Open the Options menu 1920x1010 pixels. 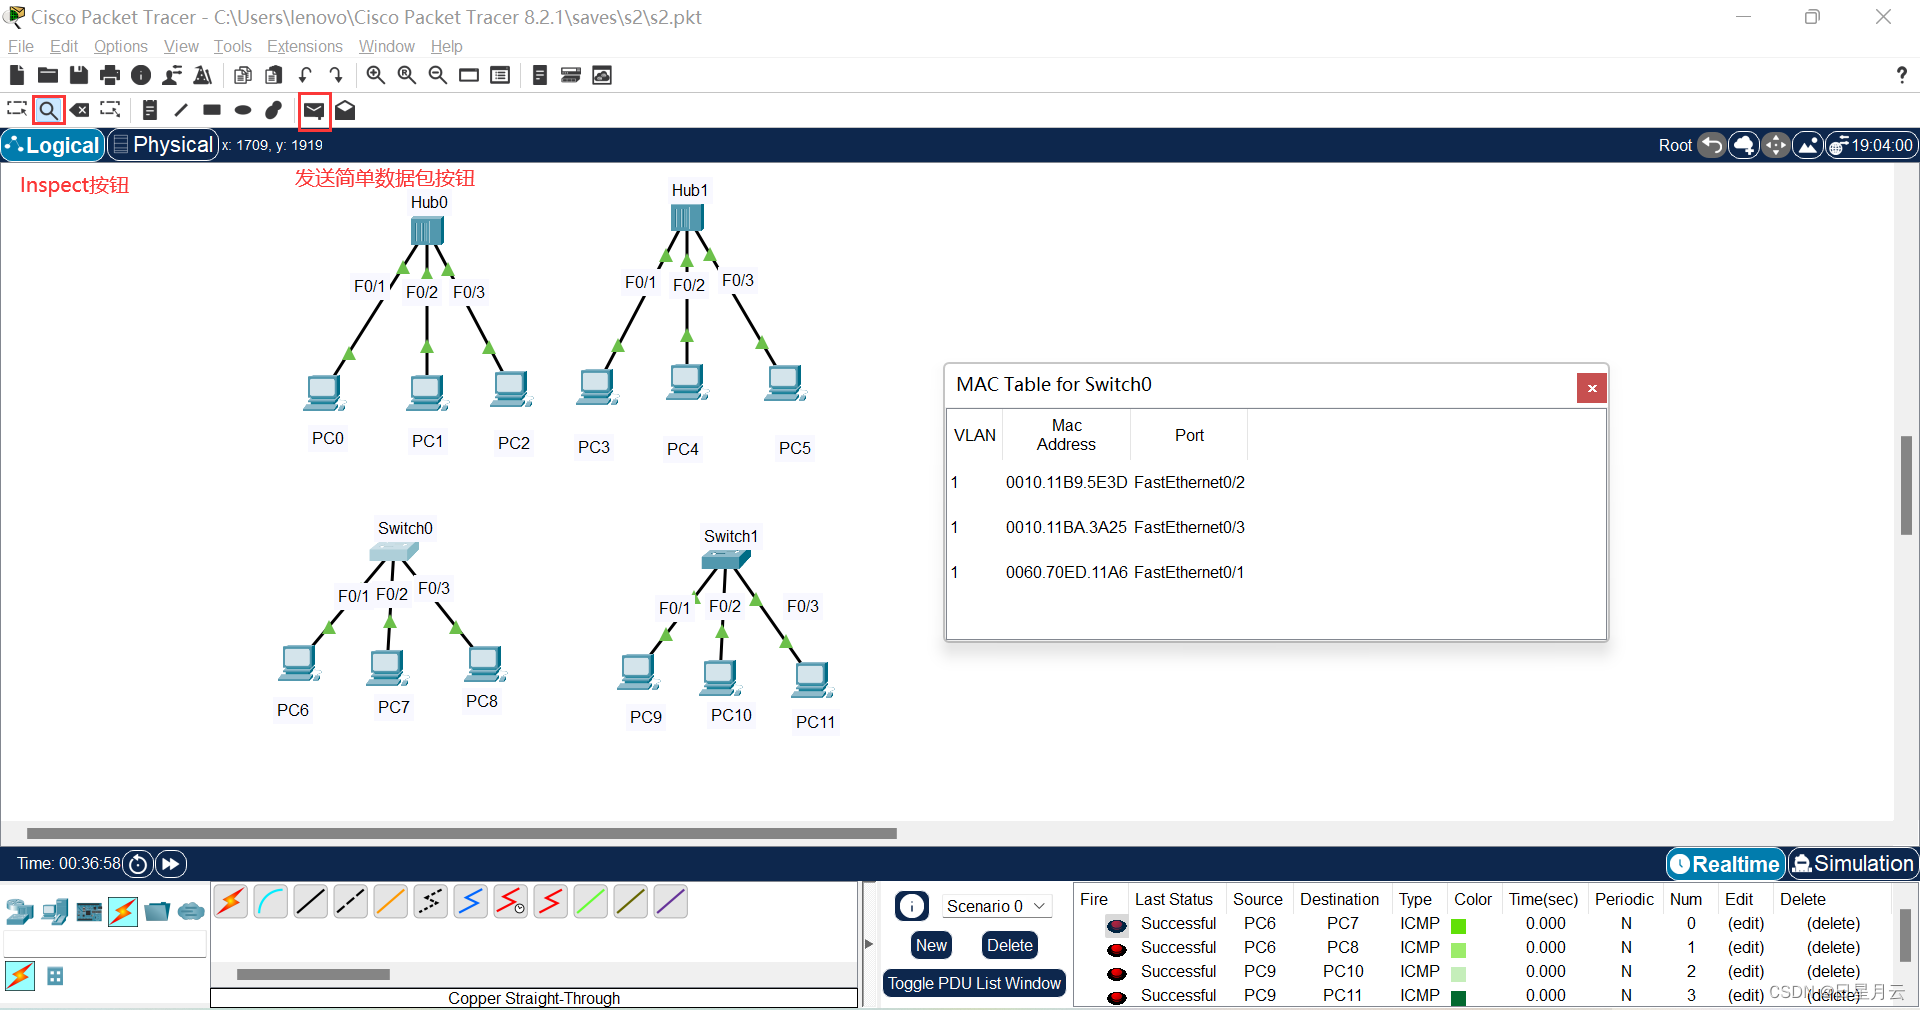point(121,46)
